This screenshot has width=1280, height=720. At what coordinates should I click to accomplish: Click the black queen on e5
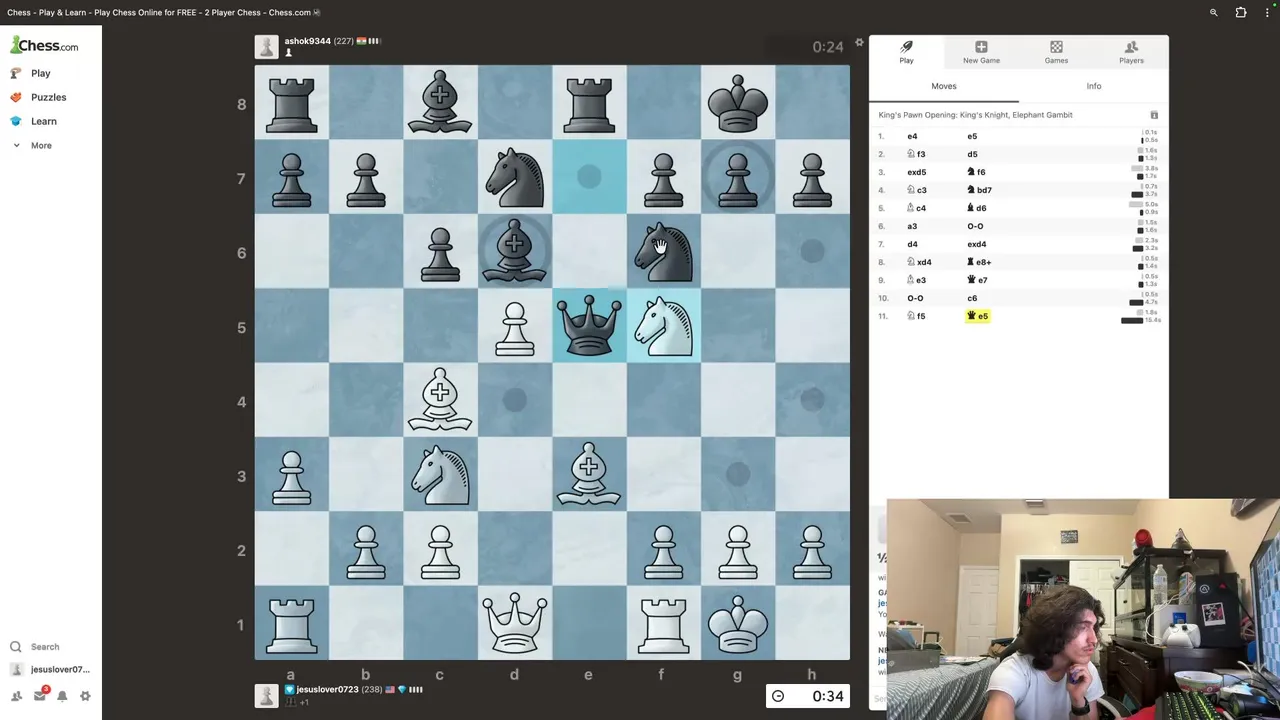(589, 326)
